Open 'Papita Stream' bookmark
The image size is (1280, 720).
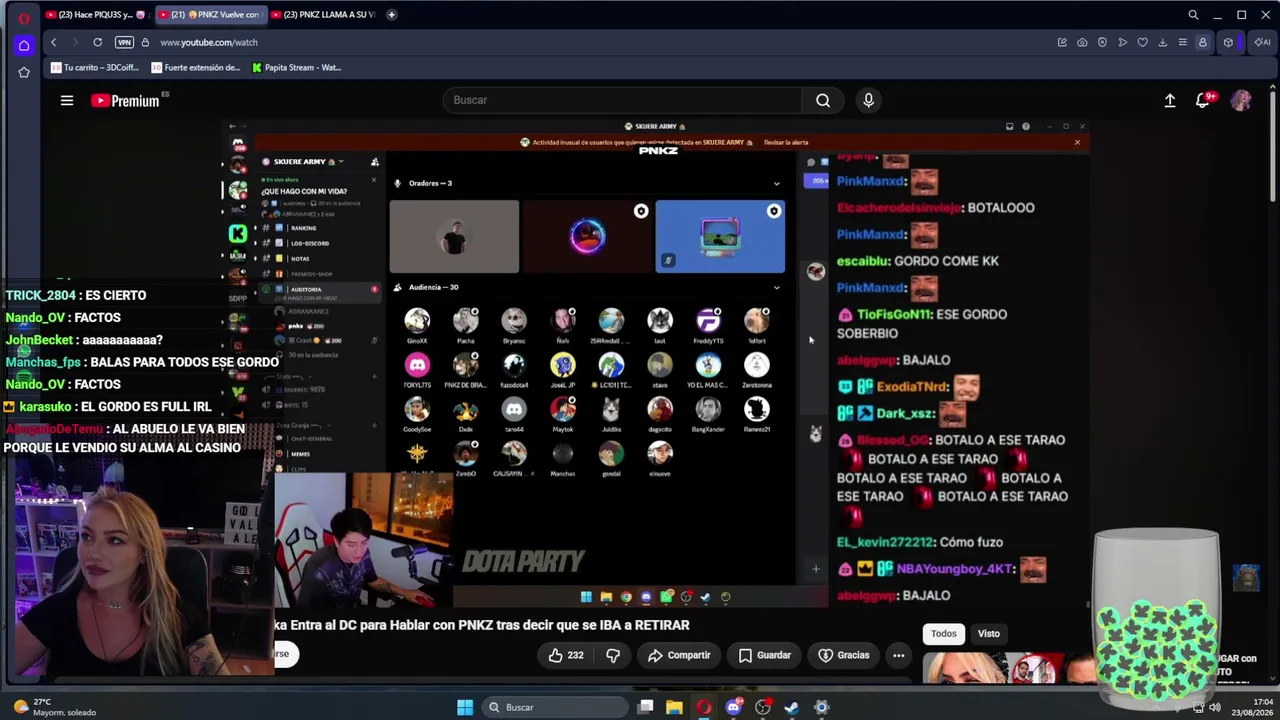click(x=297, y=68)
